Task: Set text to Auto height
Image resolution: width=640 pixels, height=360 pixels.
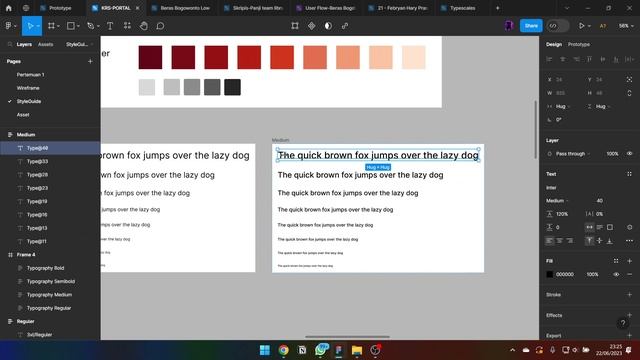Action: [x=600, y=227]
